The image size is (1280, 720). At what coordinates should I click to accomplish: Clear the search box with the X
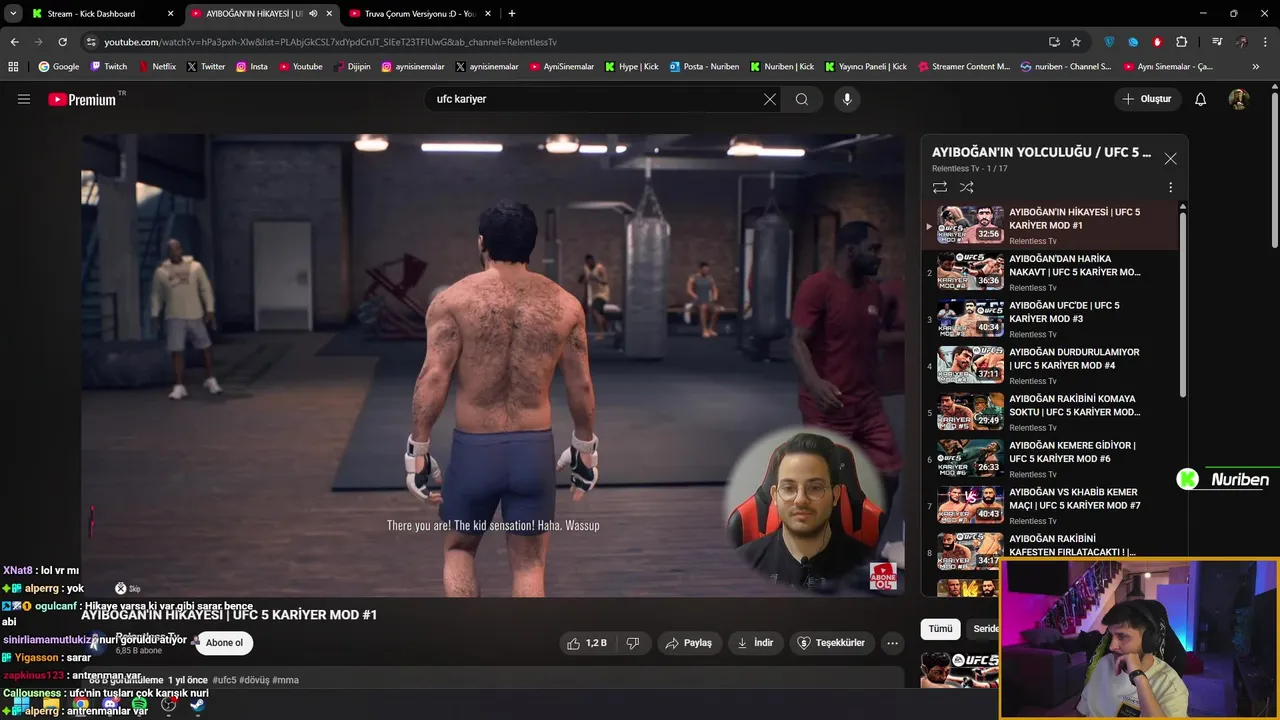coord(769,99)
